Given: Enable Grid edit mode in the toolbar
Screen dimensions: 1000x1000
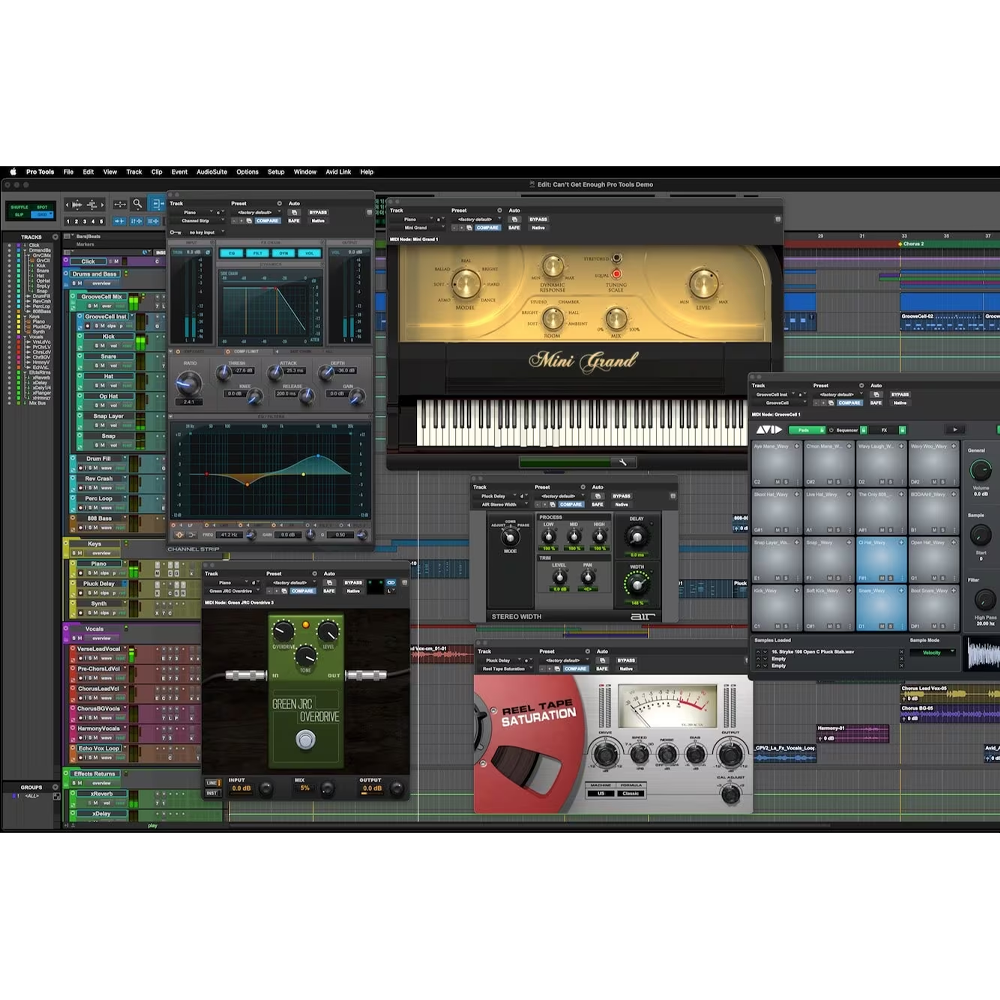Looking at the screenshot, I should 42,214.
